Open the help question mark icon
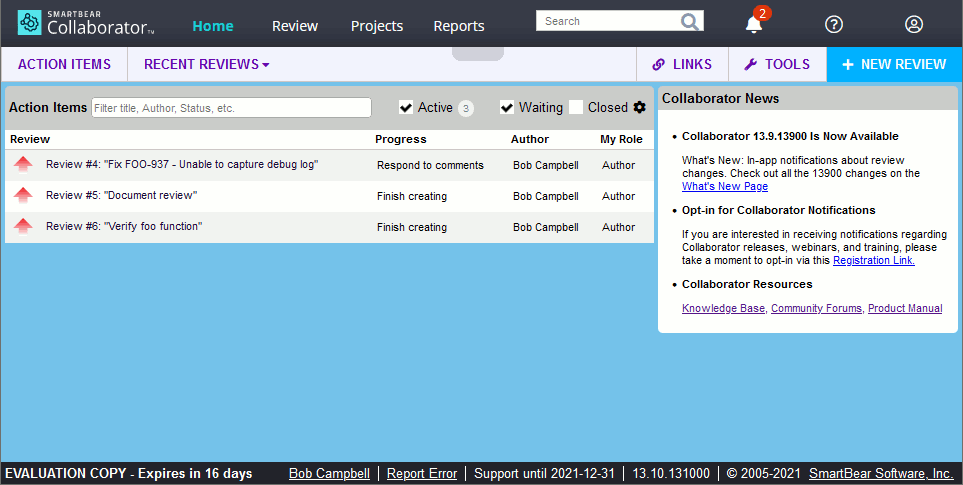 click(x=834, y=25)
